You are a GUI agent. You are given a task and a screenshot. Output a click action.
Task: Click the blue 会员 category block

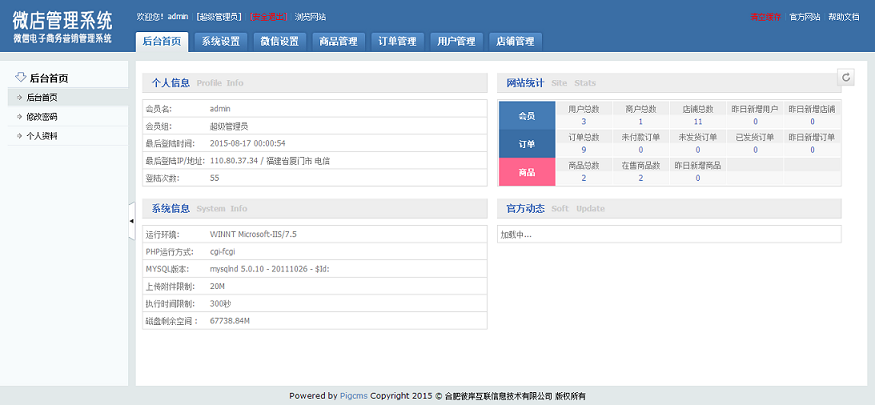(526, 116)
